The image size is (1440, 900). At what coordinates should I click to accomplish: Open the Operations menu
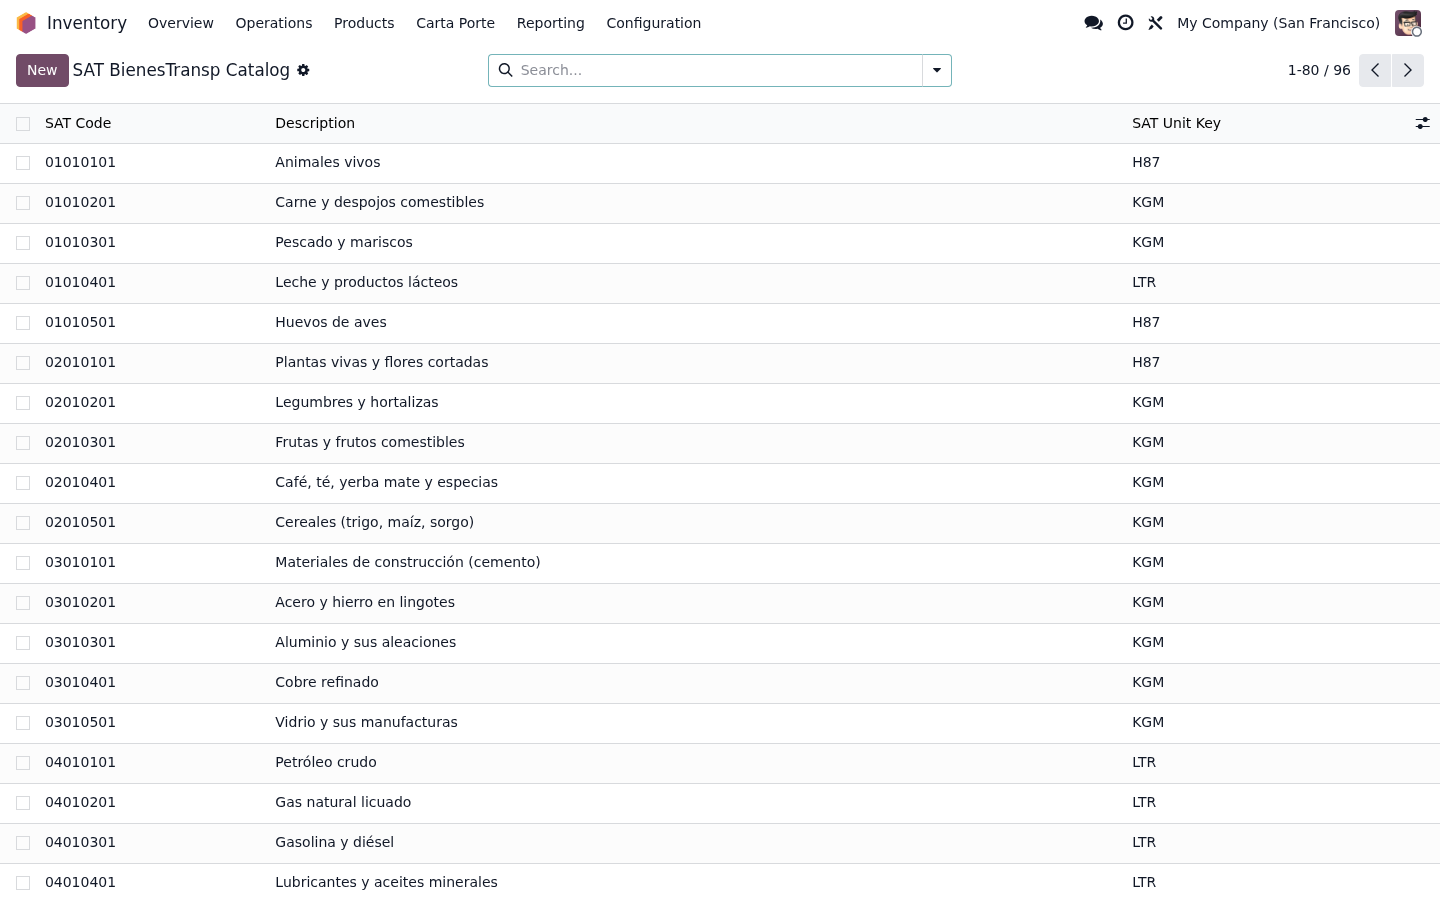click(274, 23)
